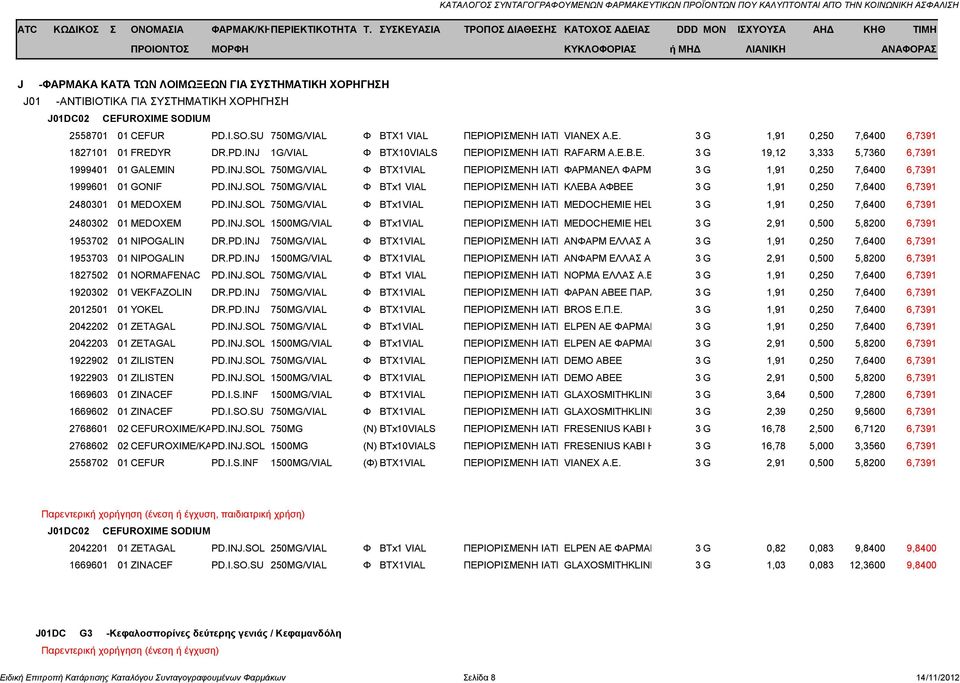Viewport: 960px width, 683px height.
Task: Select the ΤΡΟΠΟΣ ΔΙΑΘΕΣΗΣ column header
Action: point(510,29)
